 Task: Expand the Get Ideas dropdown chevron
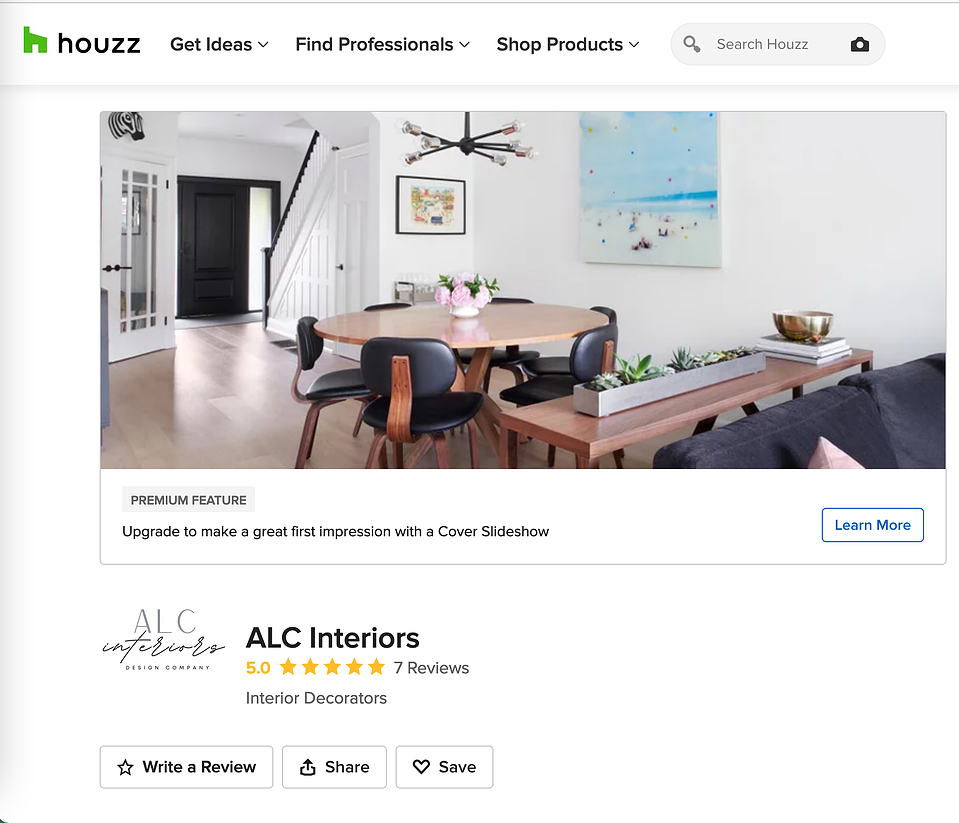tap(263, 45)
